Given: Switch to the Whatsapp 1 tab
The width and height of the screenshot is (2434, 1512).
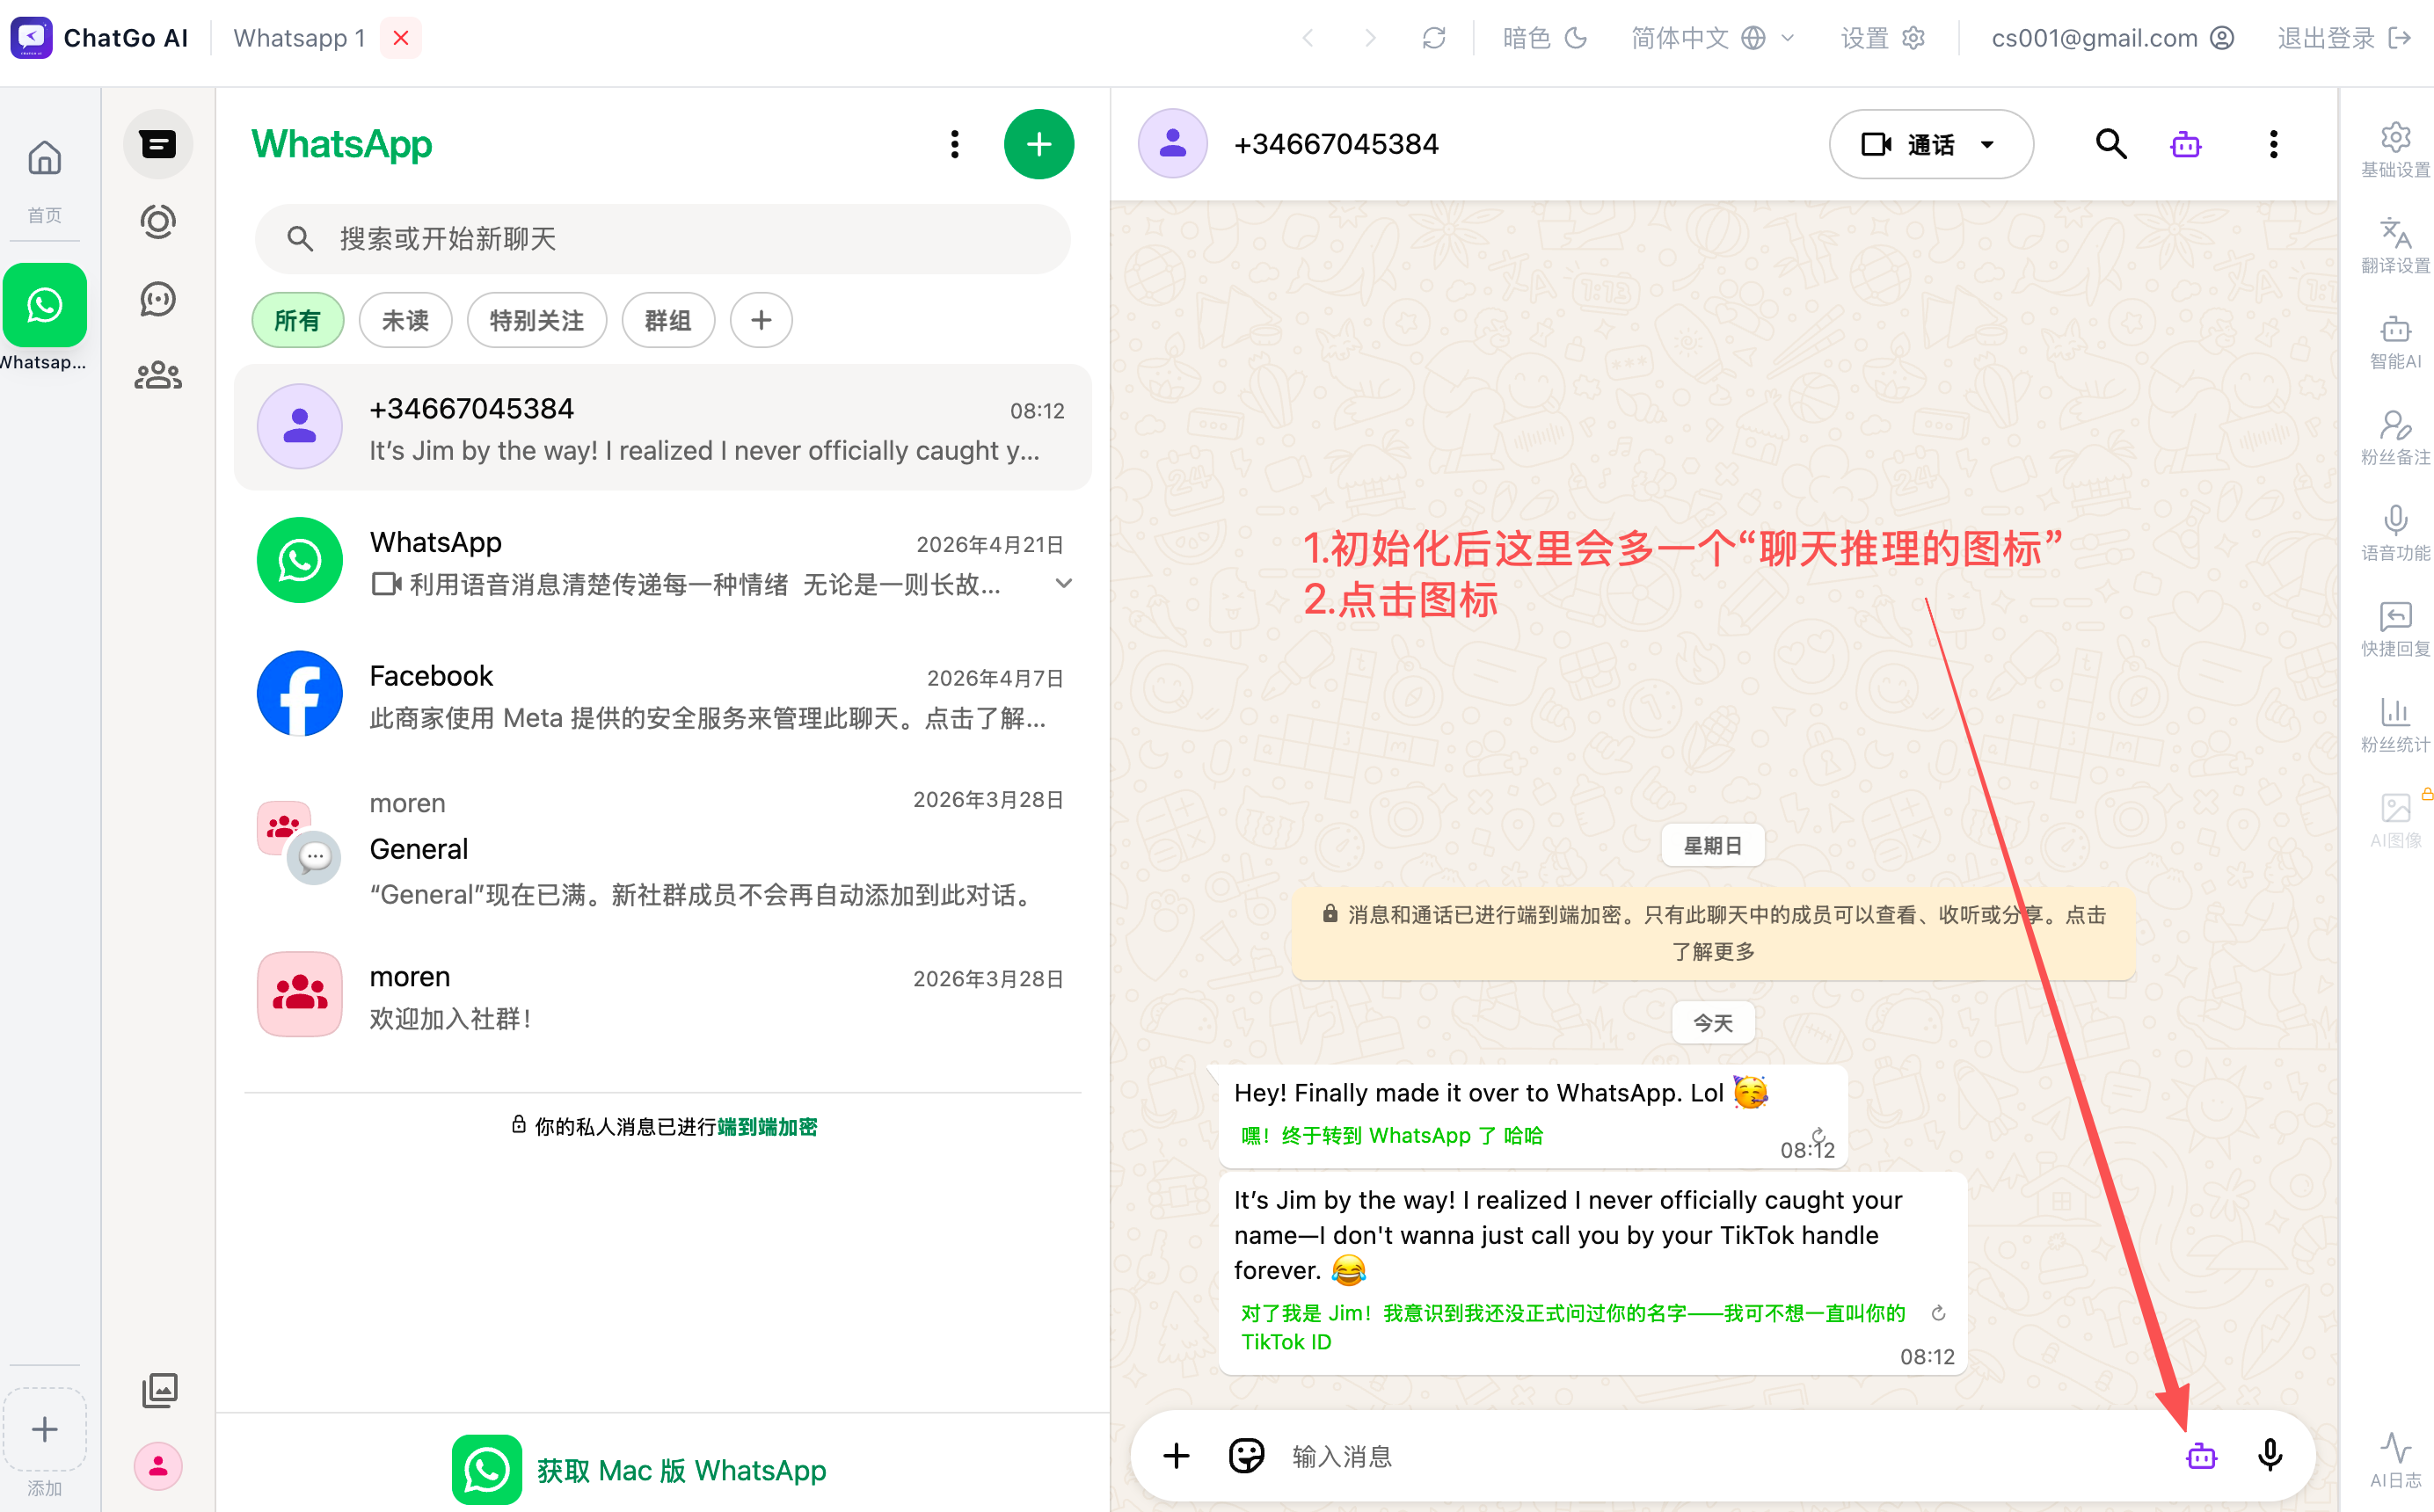Looking at the screenshot, I should pyautogui.click(x=299, y=38).
